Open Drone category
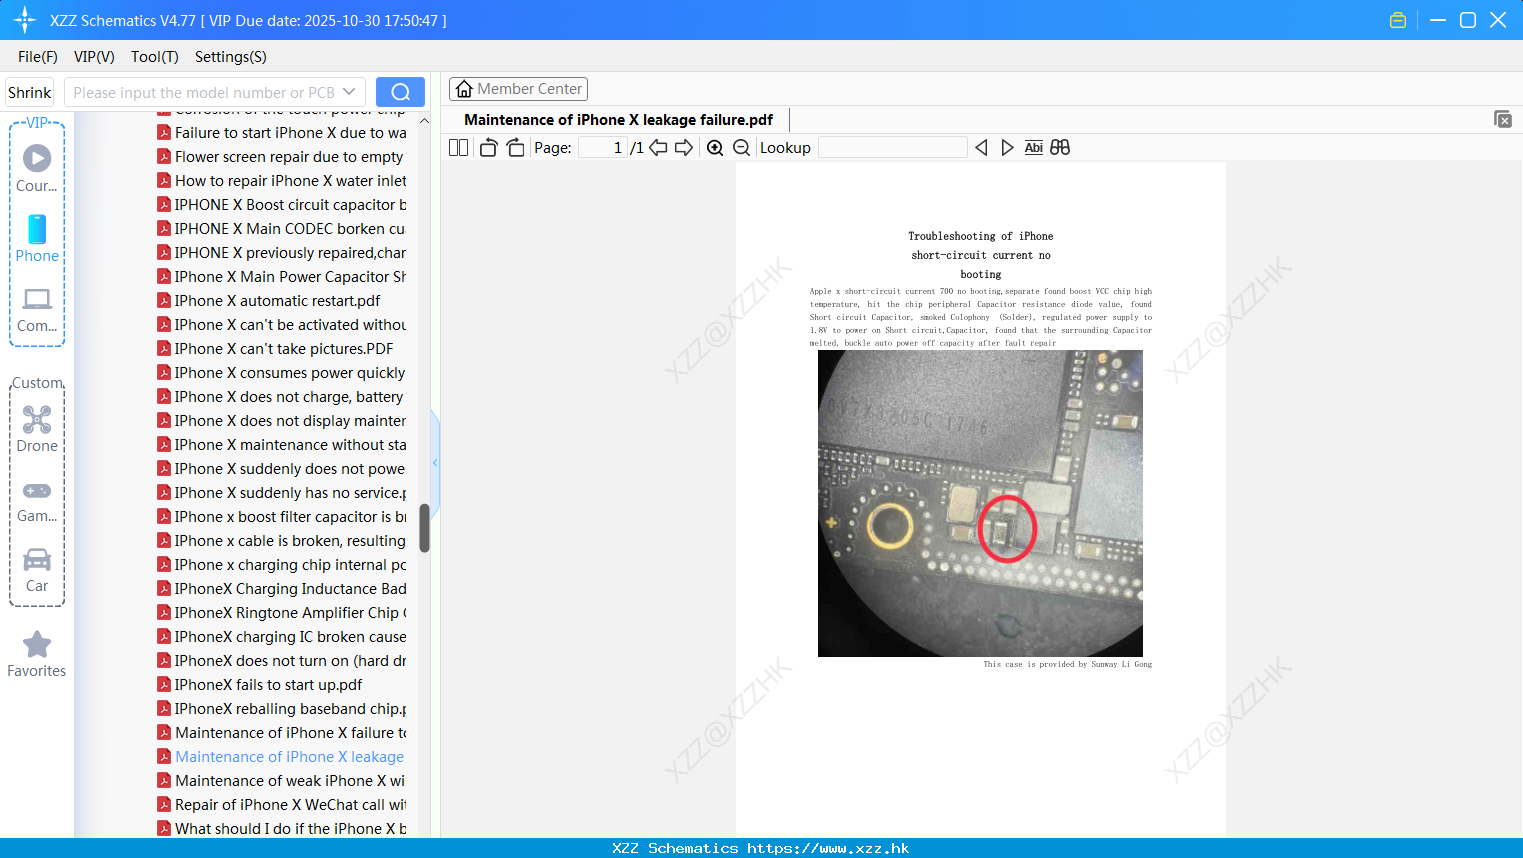The image size is (1523, 858). (37, 429)
